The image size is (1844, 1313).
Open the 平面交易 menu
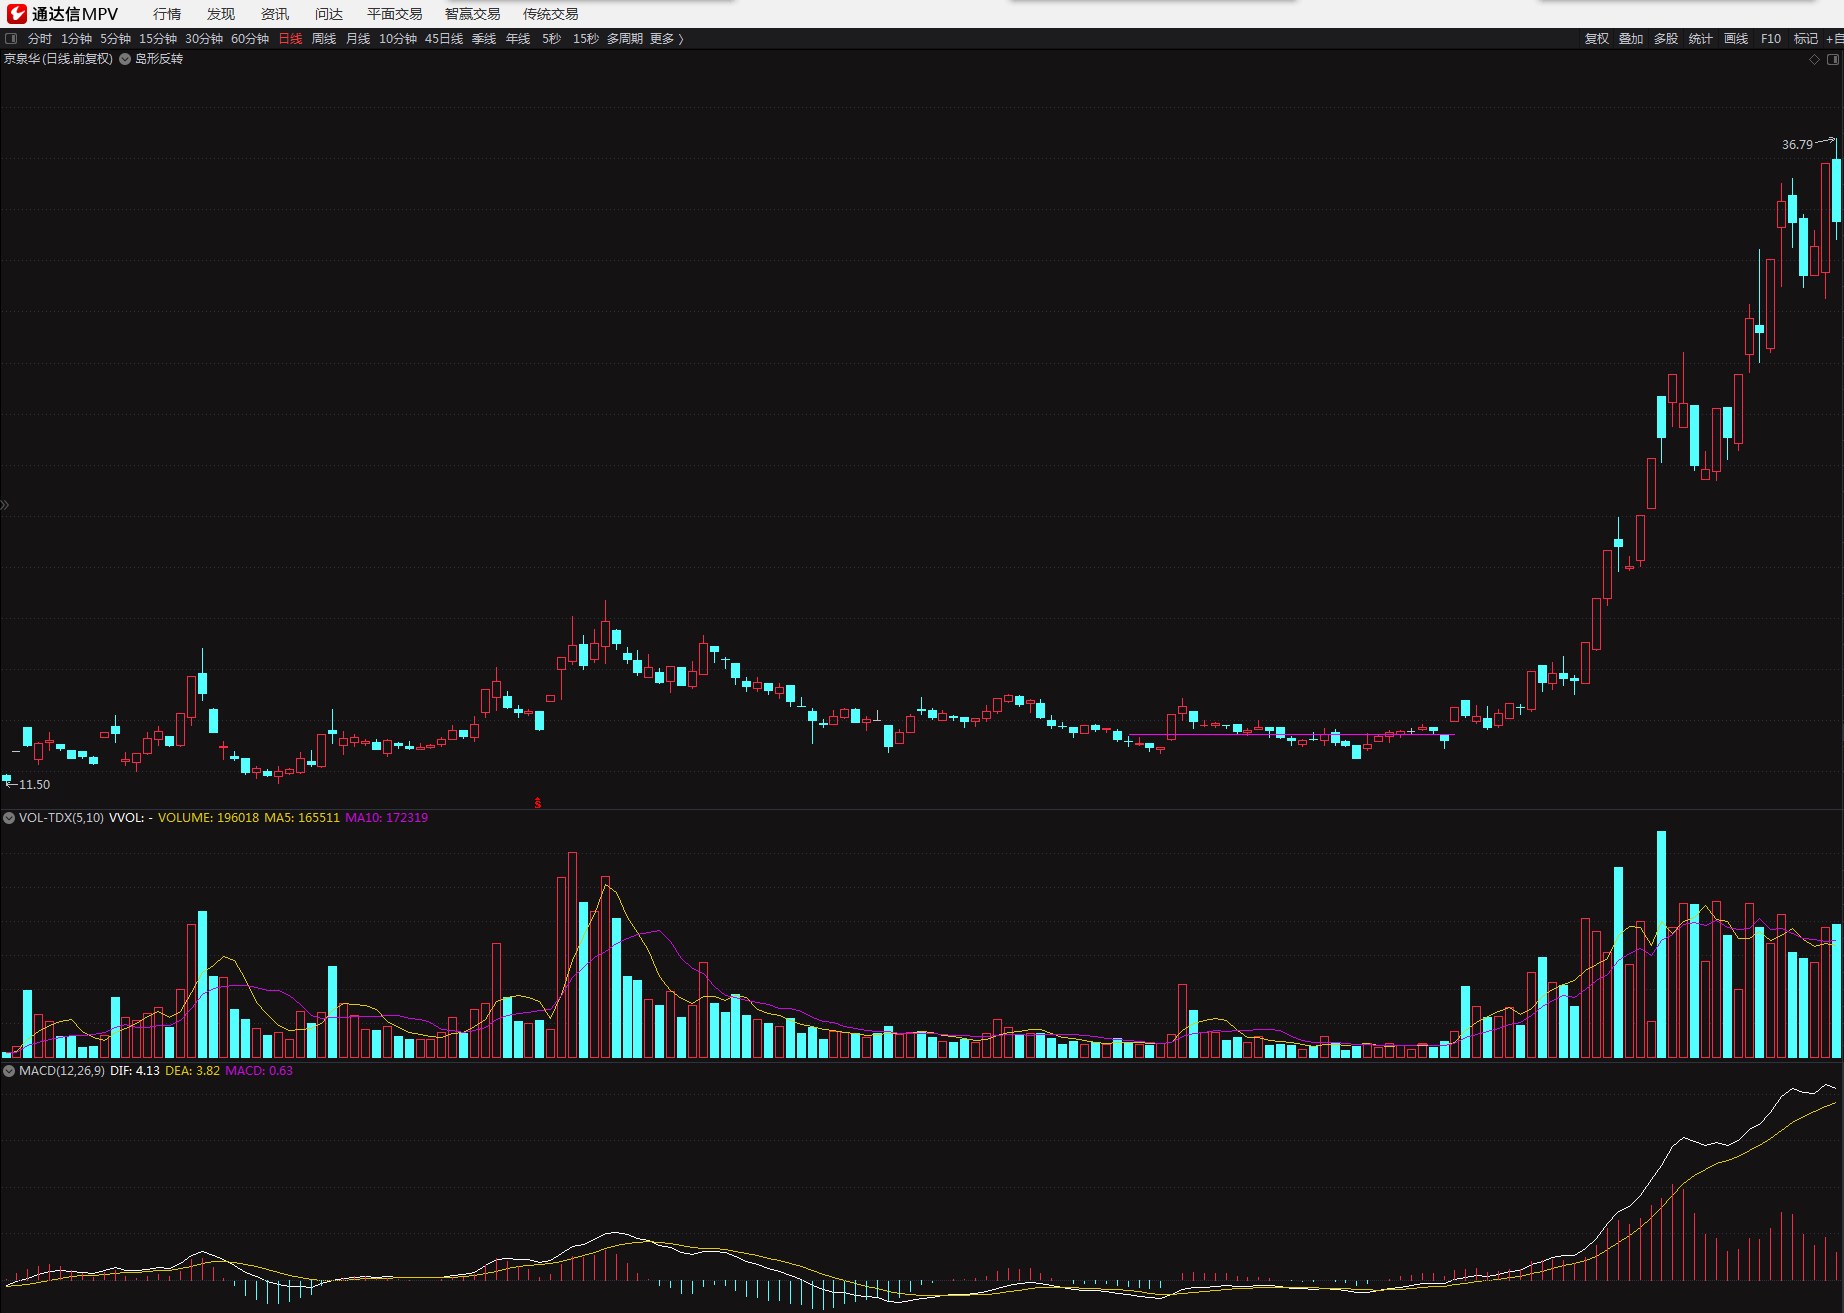395,14
